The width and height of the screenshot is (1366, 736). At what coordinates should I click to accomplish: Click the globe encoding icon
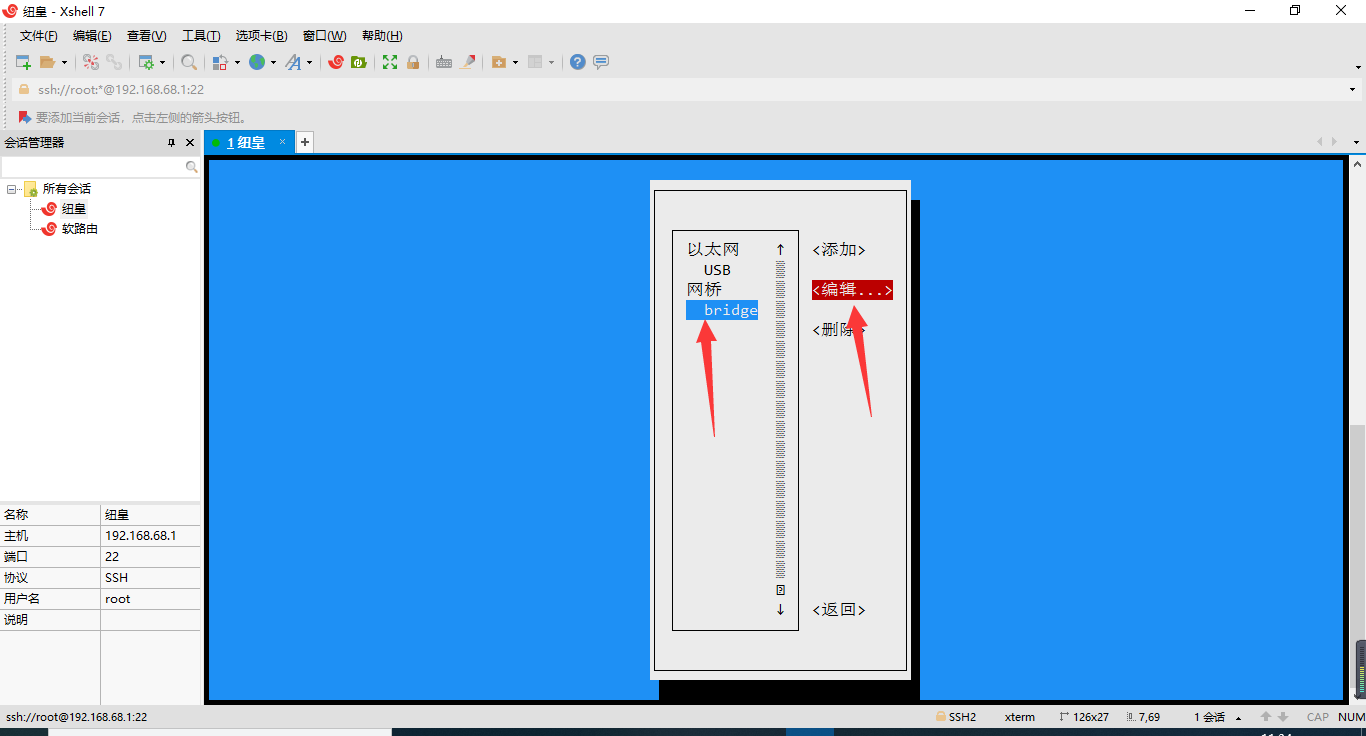point(257,62)
